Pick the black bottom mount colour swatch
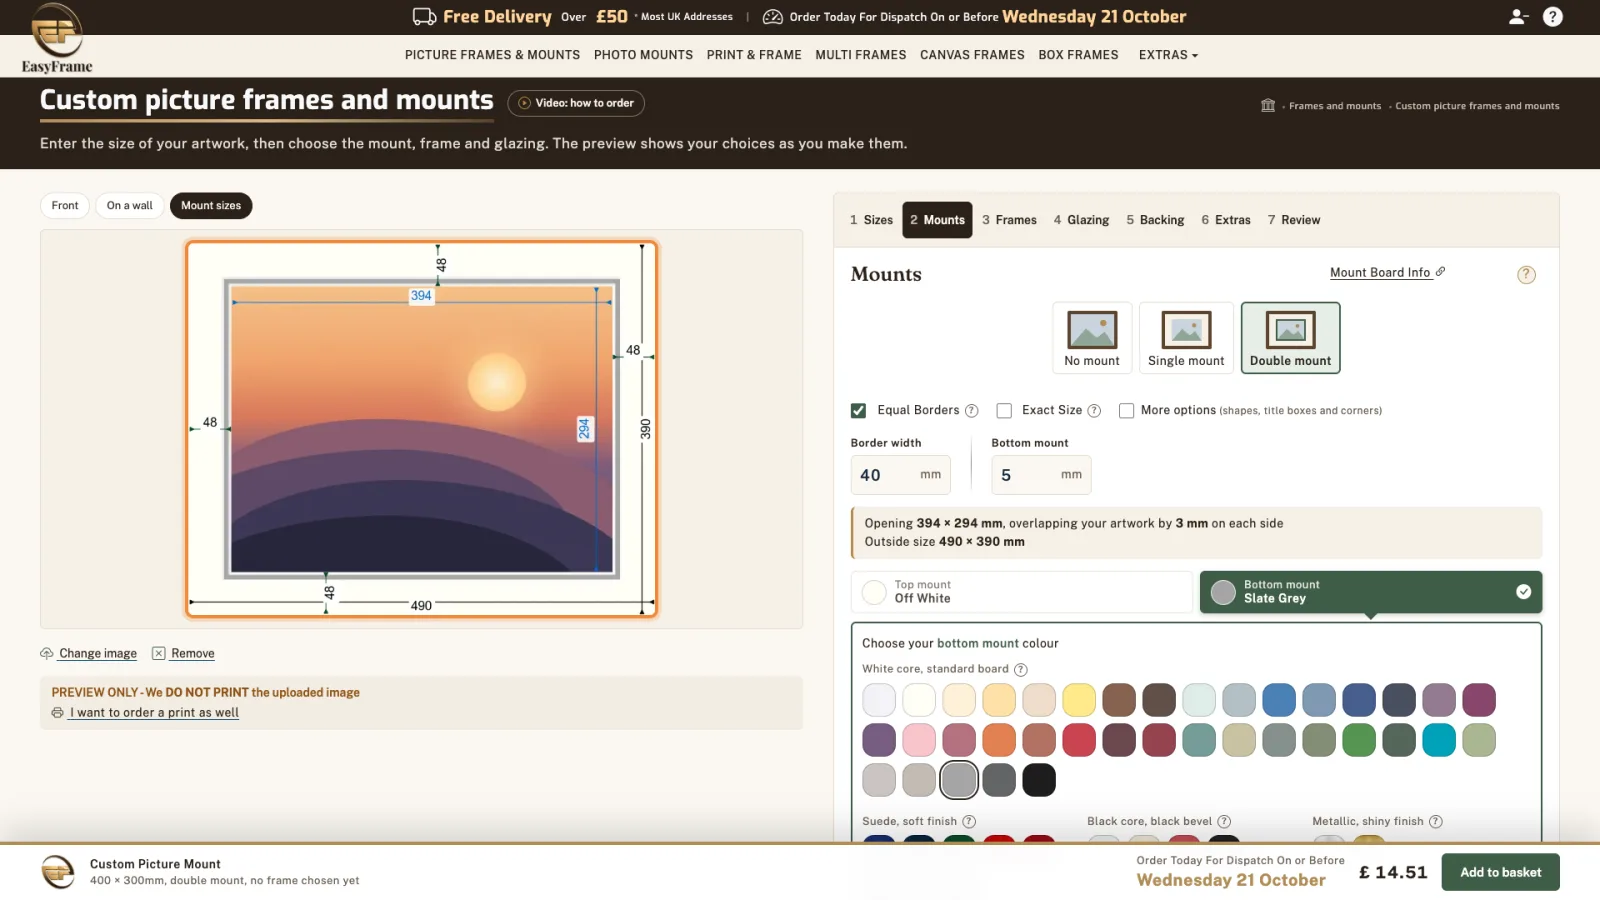This screenshot has height=900, width=1600. [1039, 780]
